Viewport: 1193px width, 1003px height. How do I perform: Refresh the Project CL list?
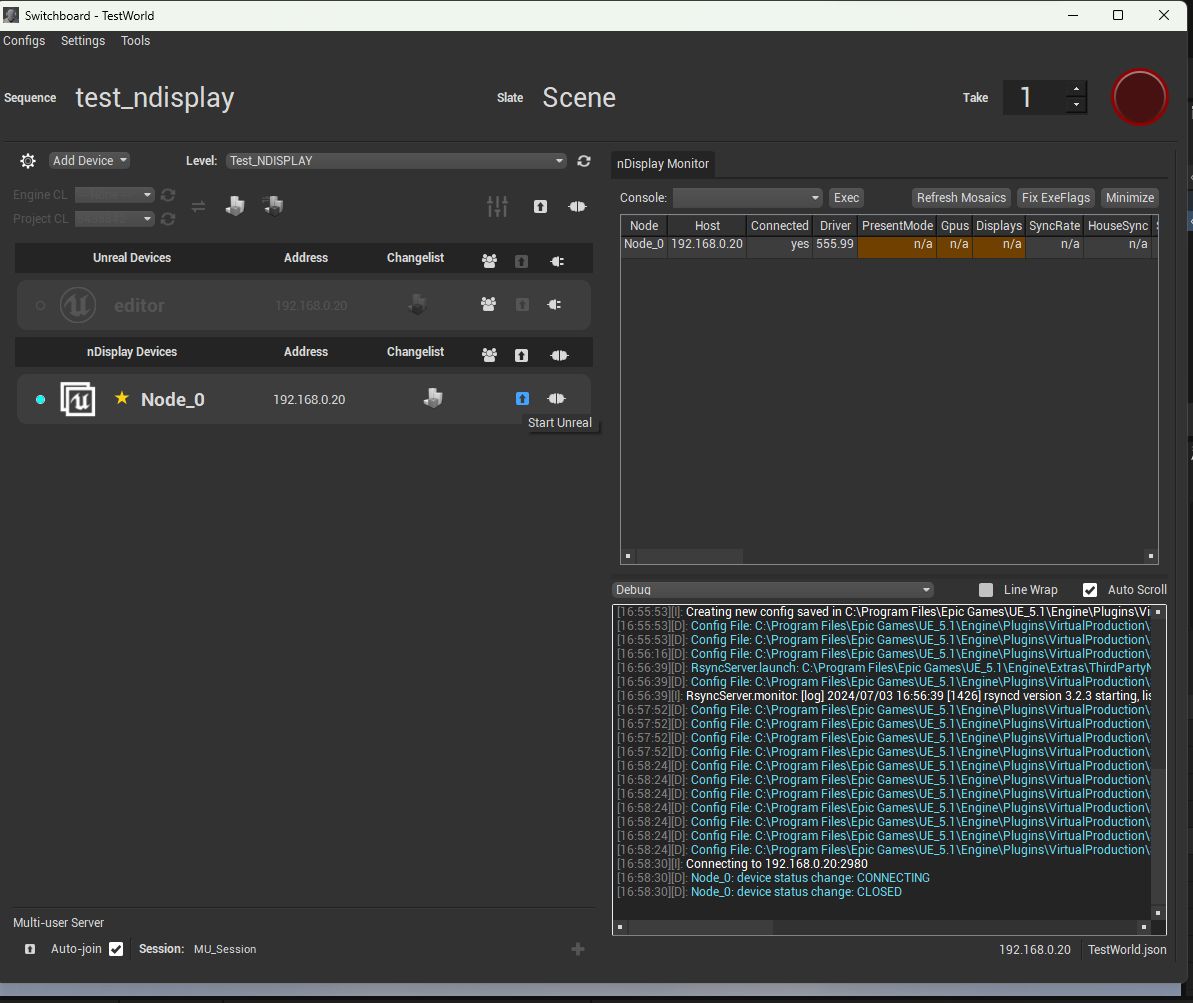coord(168,219)
